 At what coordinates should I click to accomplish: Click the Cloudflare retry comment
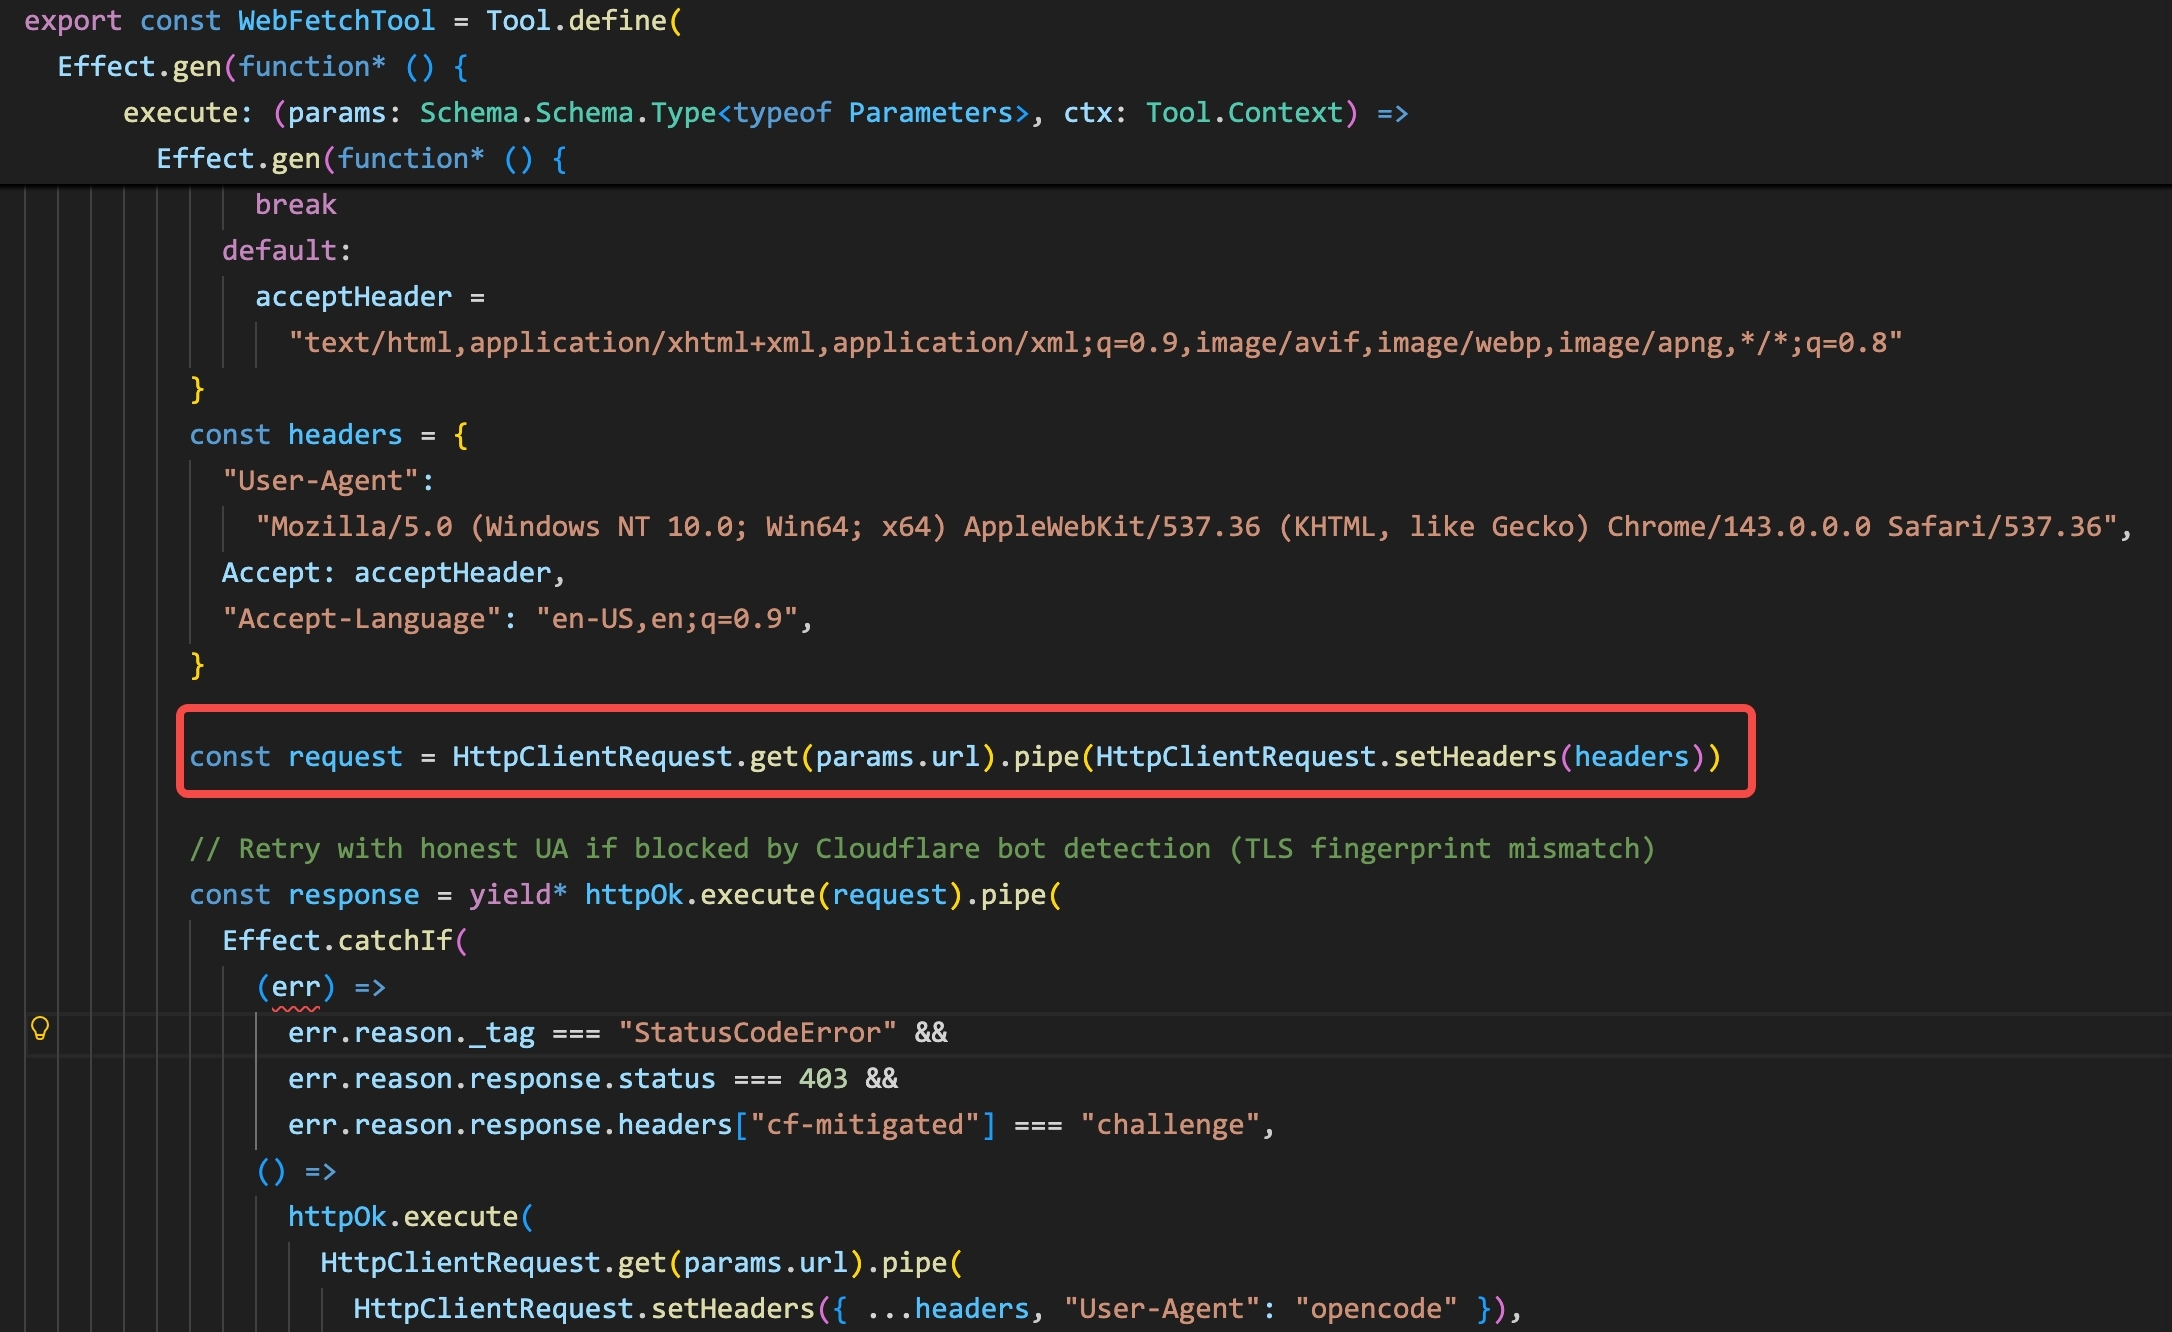[922, 849]
